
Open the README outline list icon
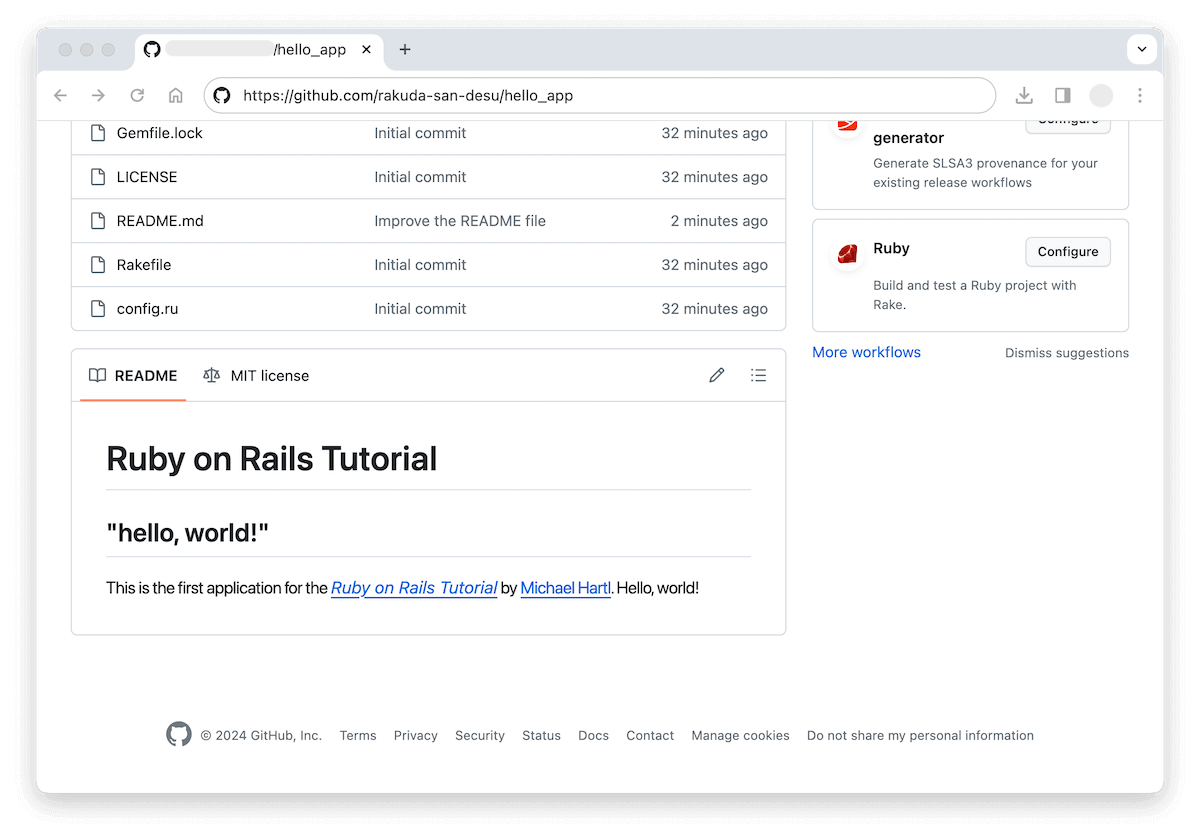point(759,376)
